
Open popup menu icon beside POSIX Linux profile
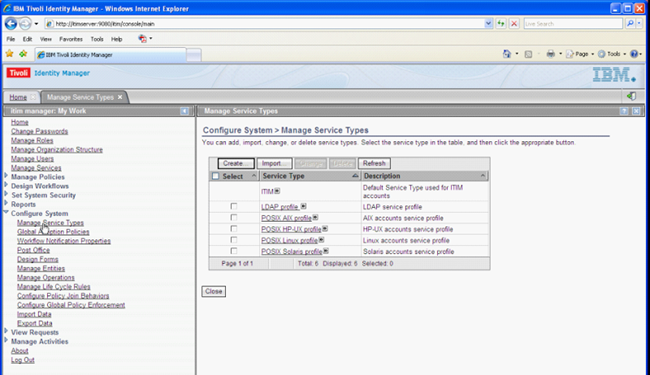click(x=322, y=240)
